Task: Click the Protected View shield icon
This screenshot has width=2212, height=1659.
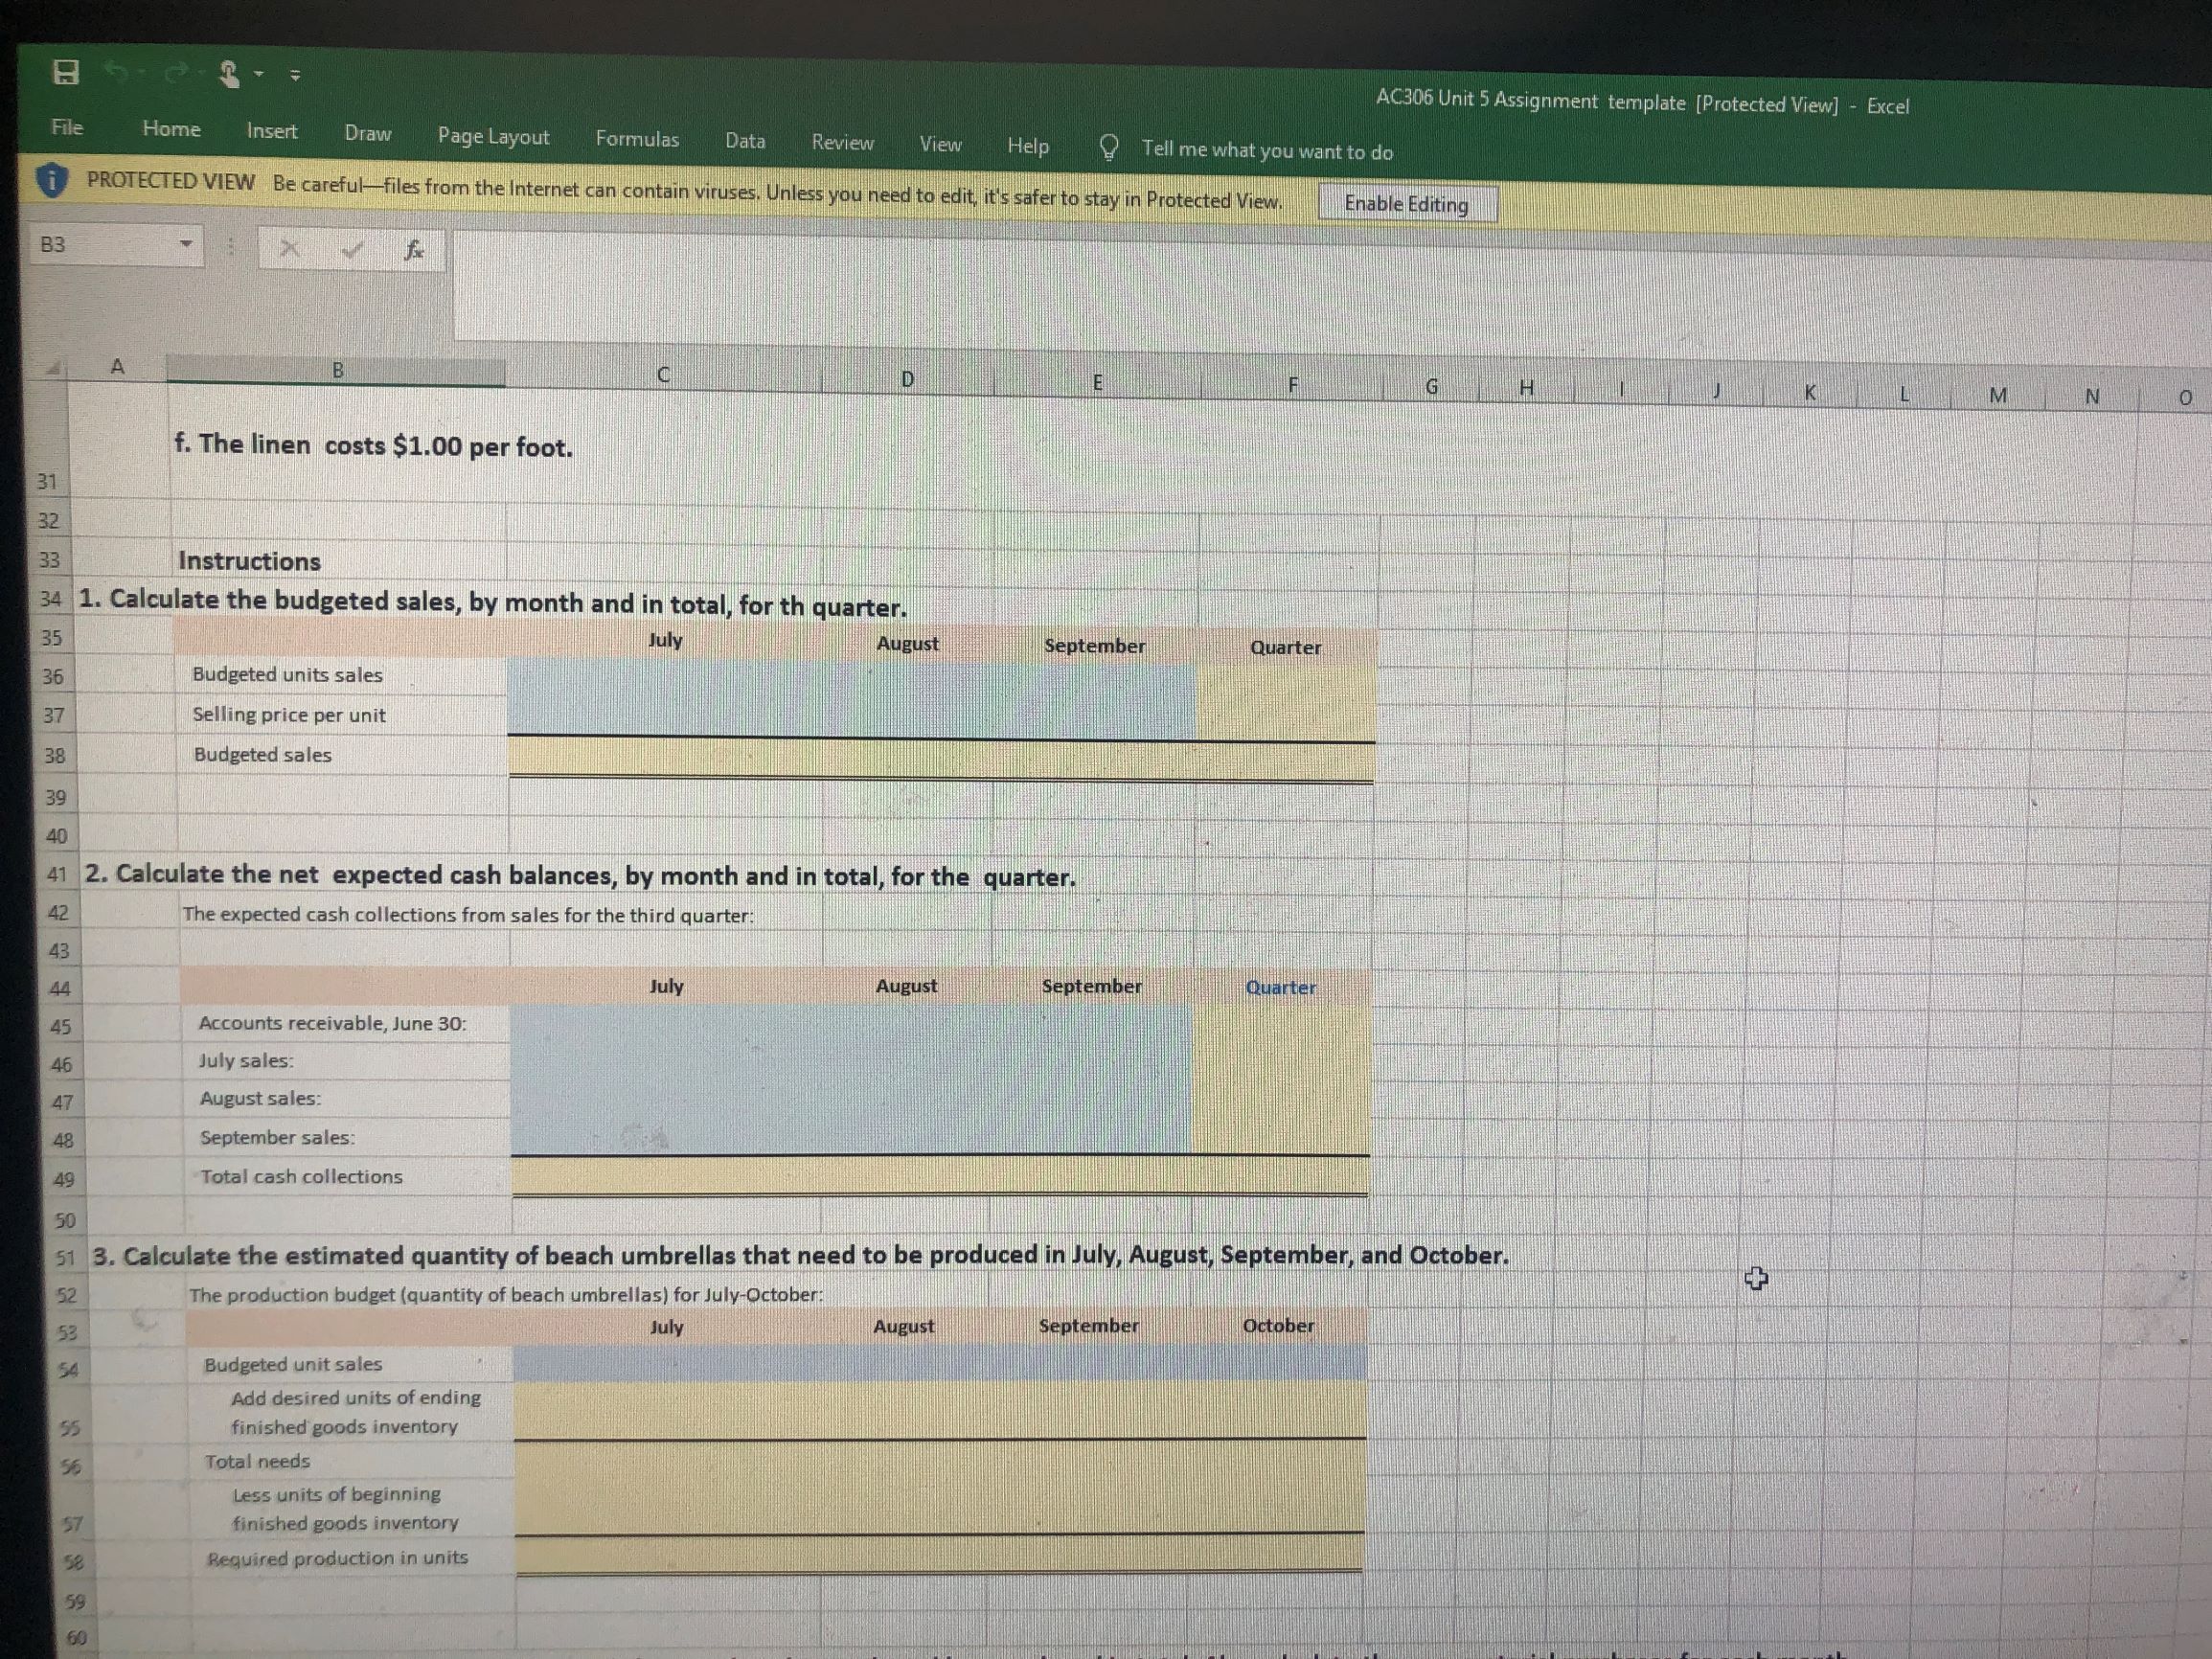Action: [x=50, y=183]
